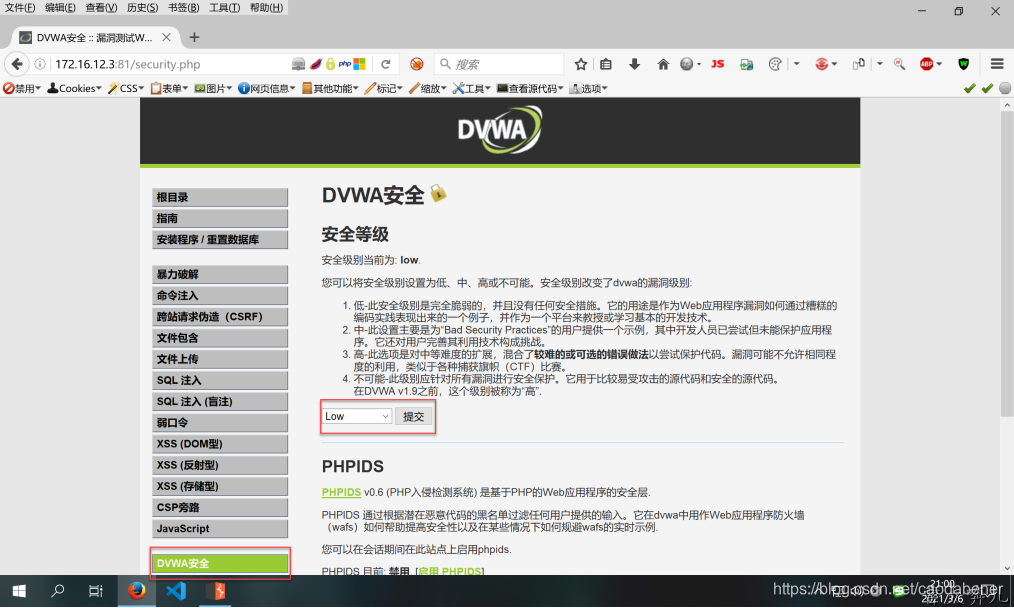Click the ABP Adblock Plus icon
Image resolution: width=1014 pixels, height=608 pixels.
click(x=927, y=64)
